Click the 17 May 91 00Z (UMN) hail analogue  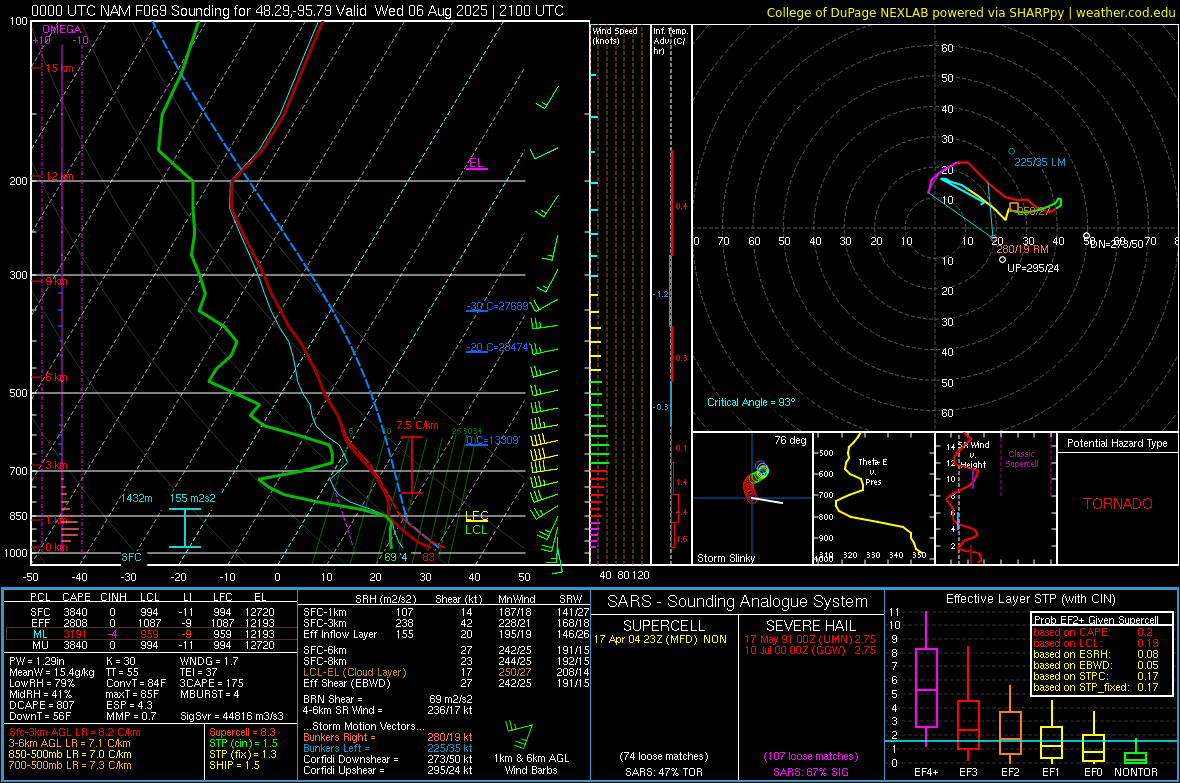810,639
